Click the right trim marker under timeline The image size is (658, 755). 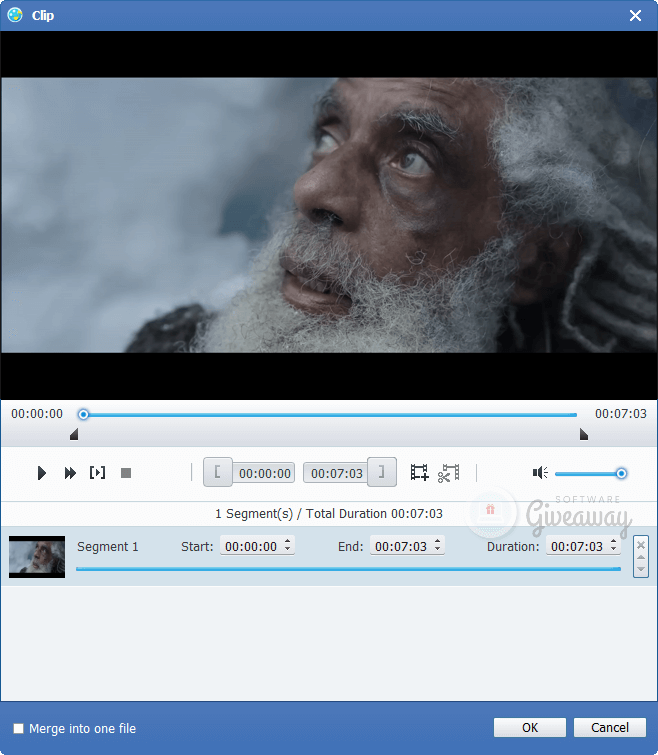[584, 435]
